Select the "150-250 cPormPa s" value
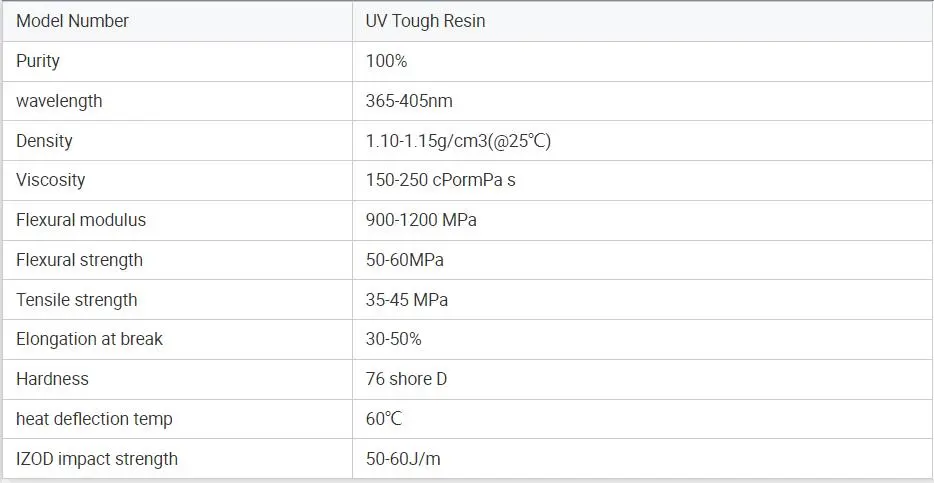 point(441,180)
